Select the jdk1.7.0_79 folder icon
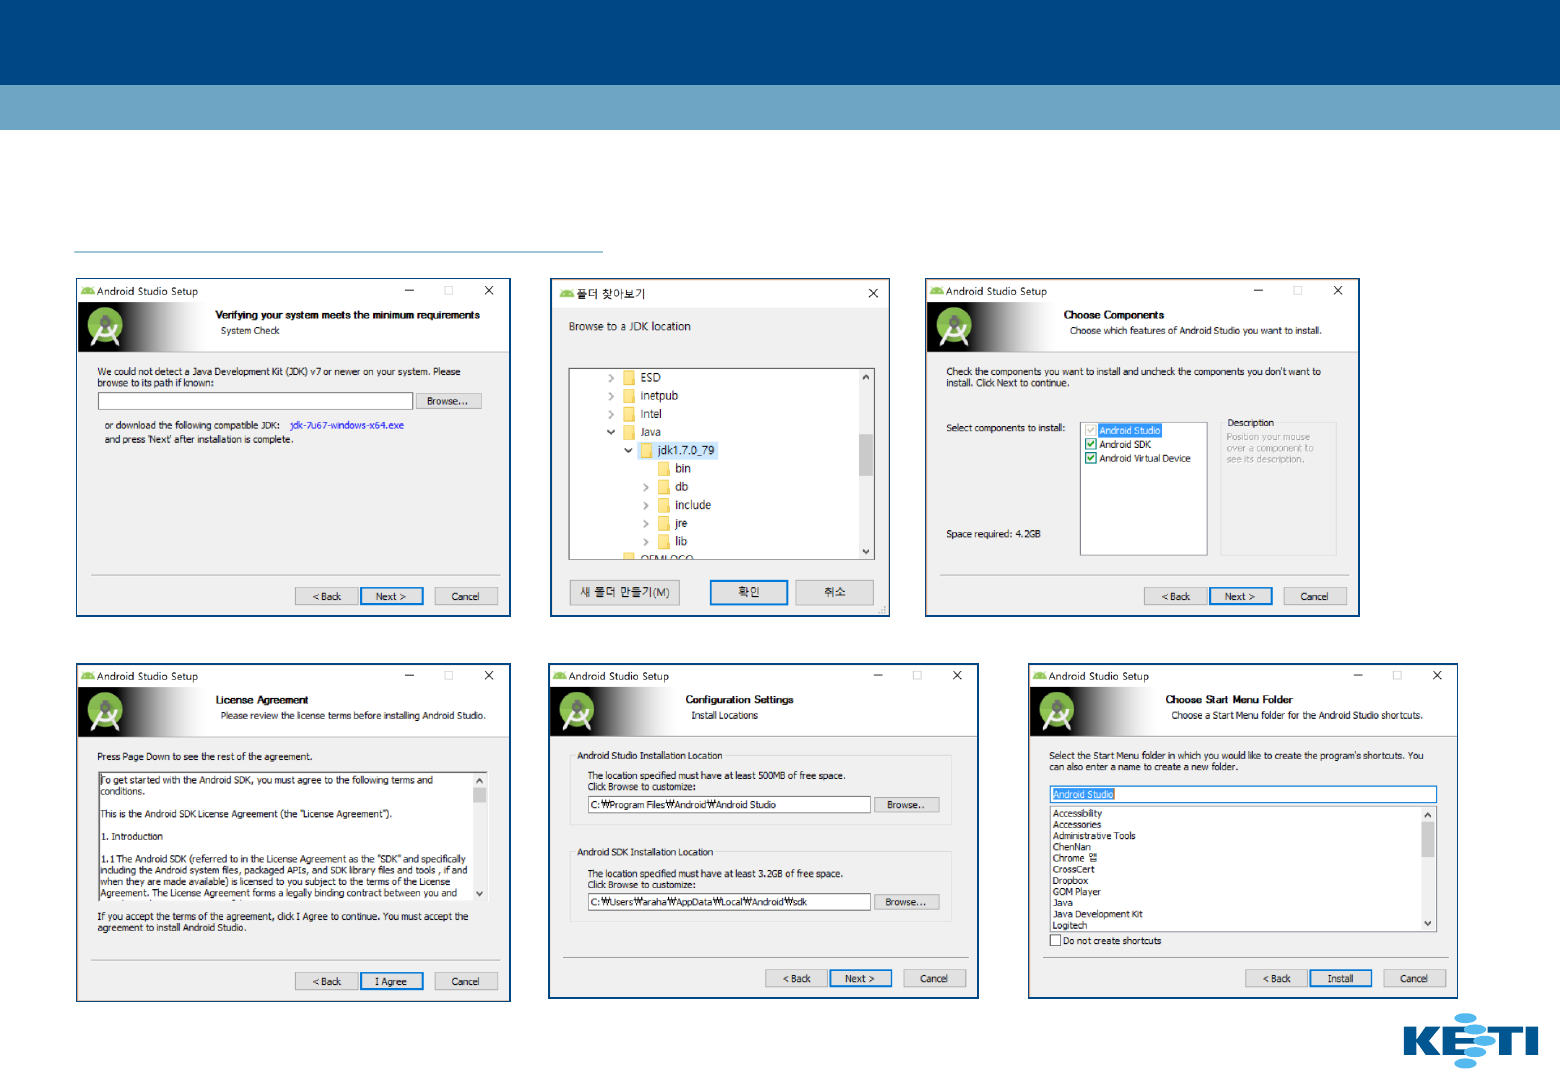 [x=646, y=450]
